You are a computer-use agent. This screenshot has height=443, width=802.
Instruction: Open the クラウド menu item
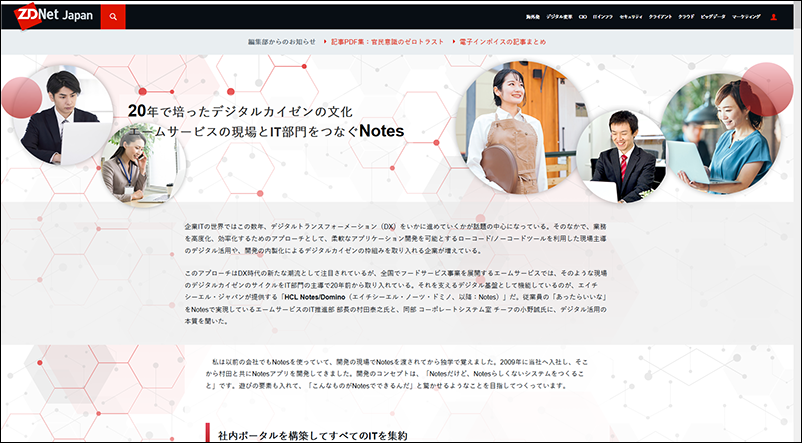point(686,17)
